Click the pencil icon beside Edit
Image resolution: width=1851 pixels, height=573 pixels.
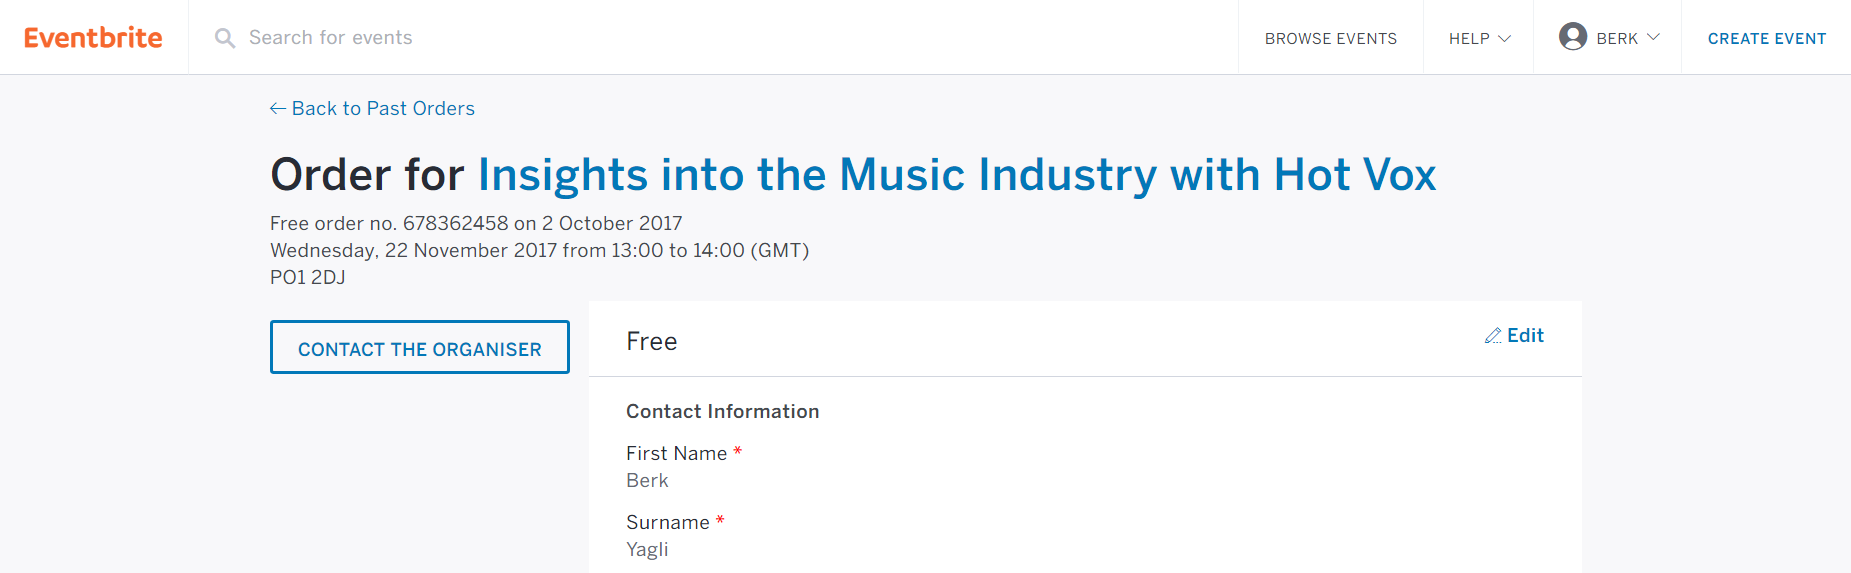click(1493, 336)
